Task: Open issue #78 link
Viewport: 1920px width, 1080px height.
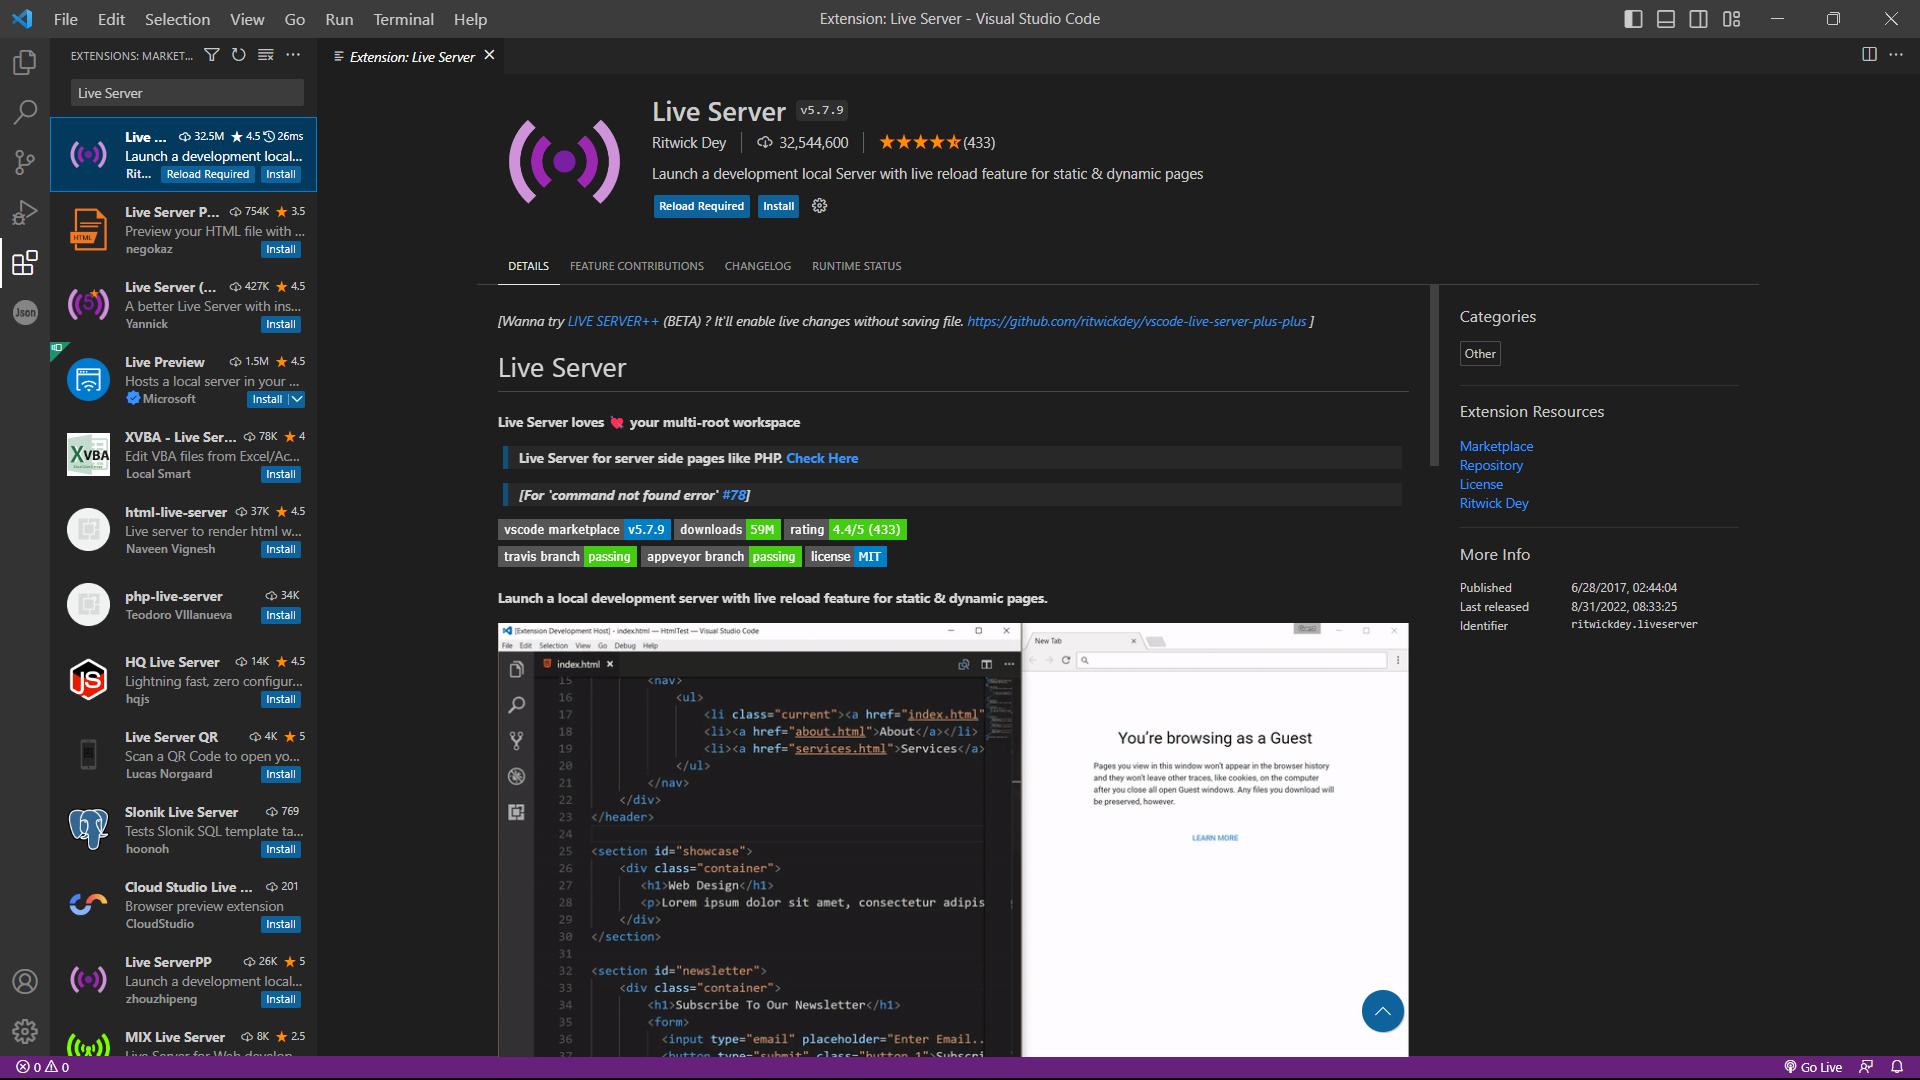Action: point(734,495)
